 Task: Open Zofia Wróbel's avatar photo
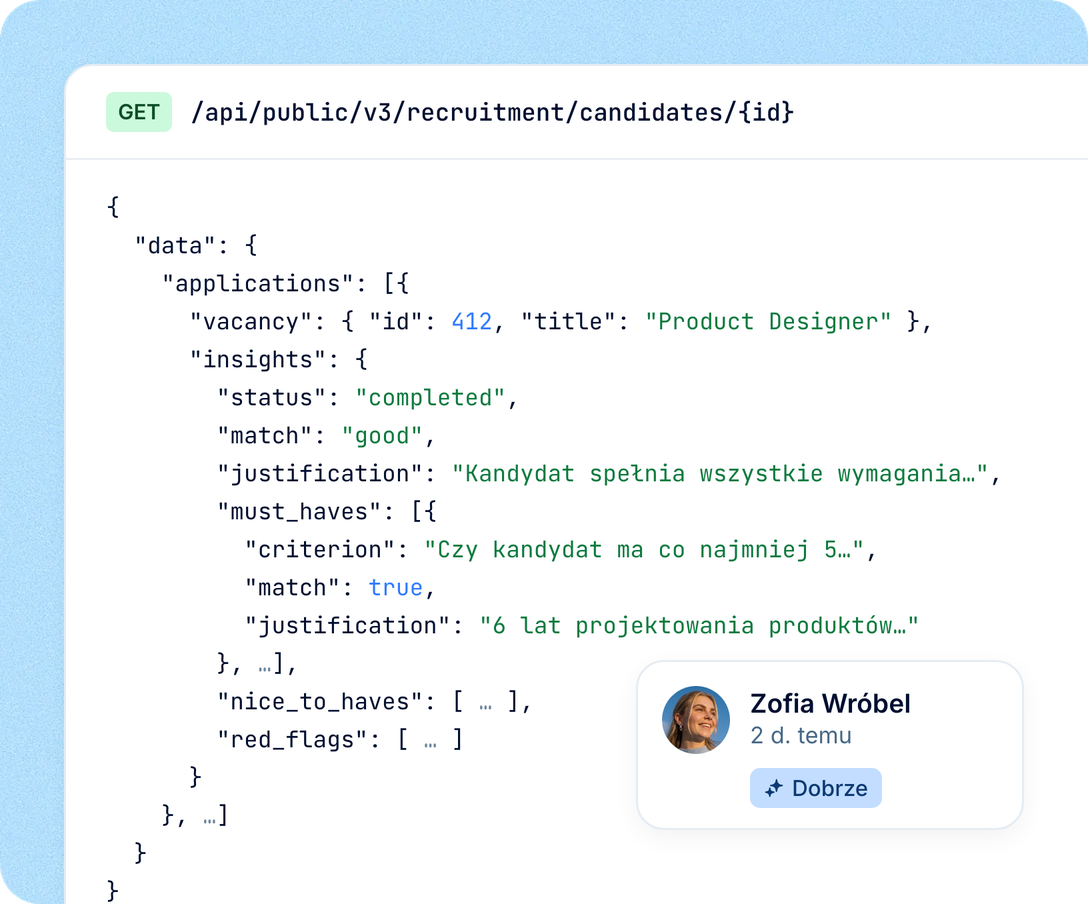point(696,720)
